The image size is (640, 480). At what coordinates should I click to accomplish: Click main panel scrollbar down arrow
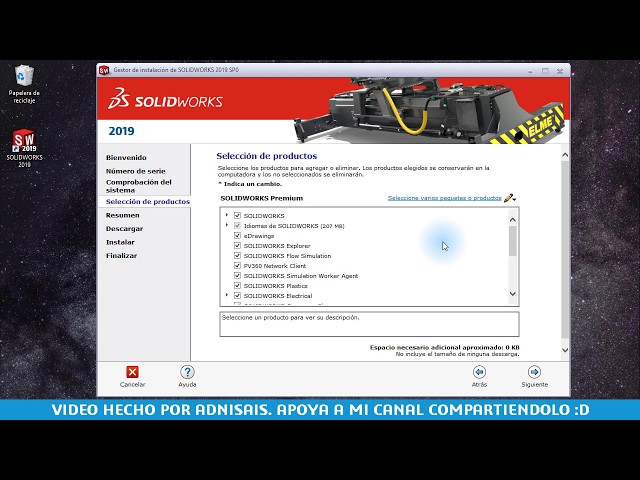click(x=565, y=350)
